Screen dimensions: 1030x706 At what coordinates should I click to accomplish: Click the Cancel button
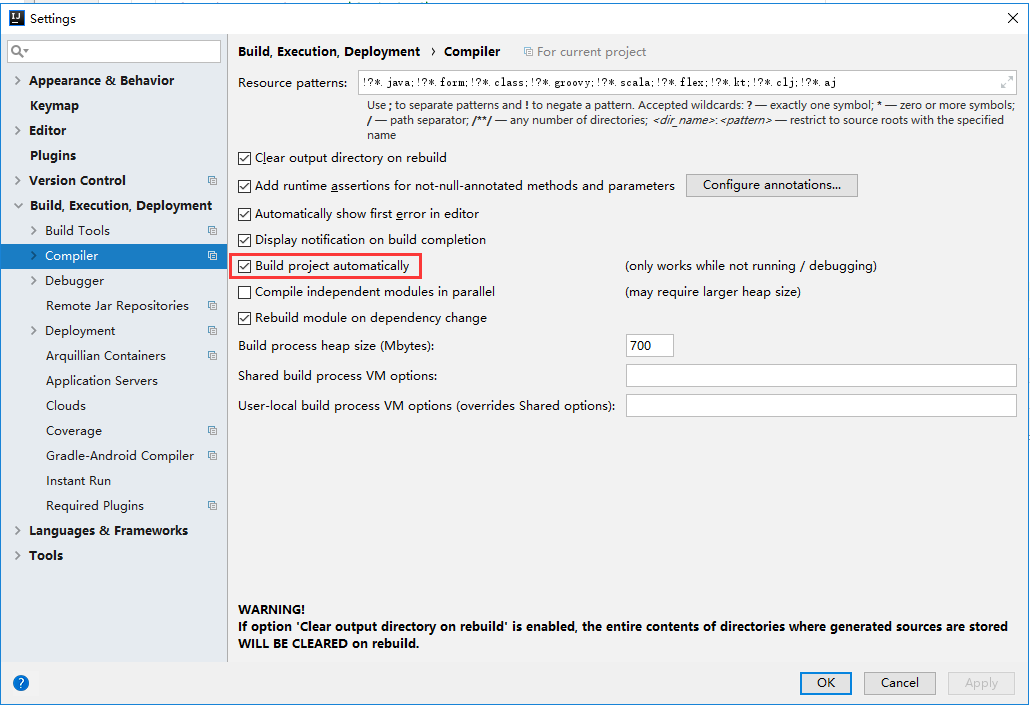click(x=899, y=683)
